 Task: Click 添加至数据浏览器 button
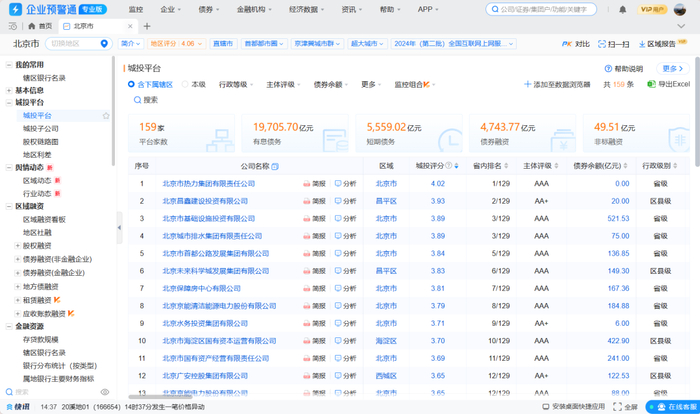click(559, 85)
